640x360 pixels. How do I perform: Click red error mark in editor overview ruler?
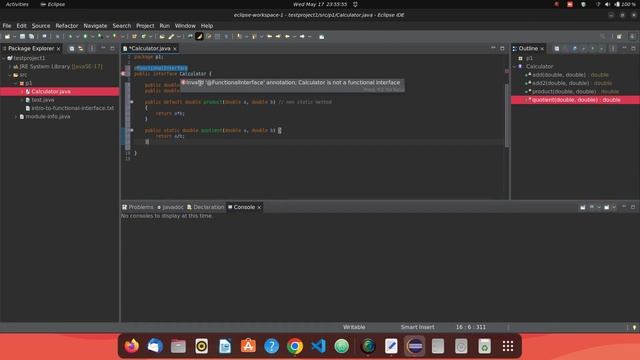click(x=507, y=71)
